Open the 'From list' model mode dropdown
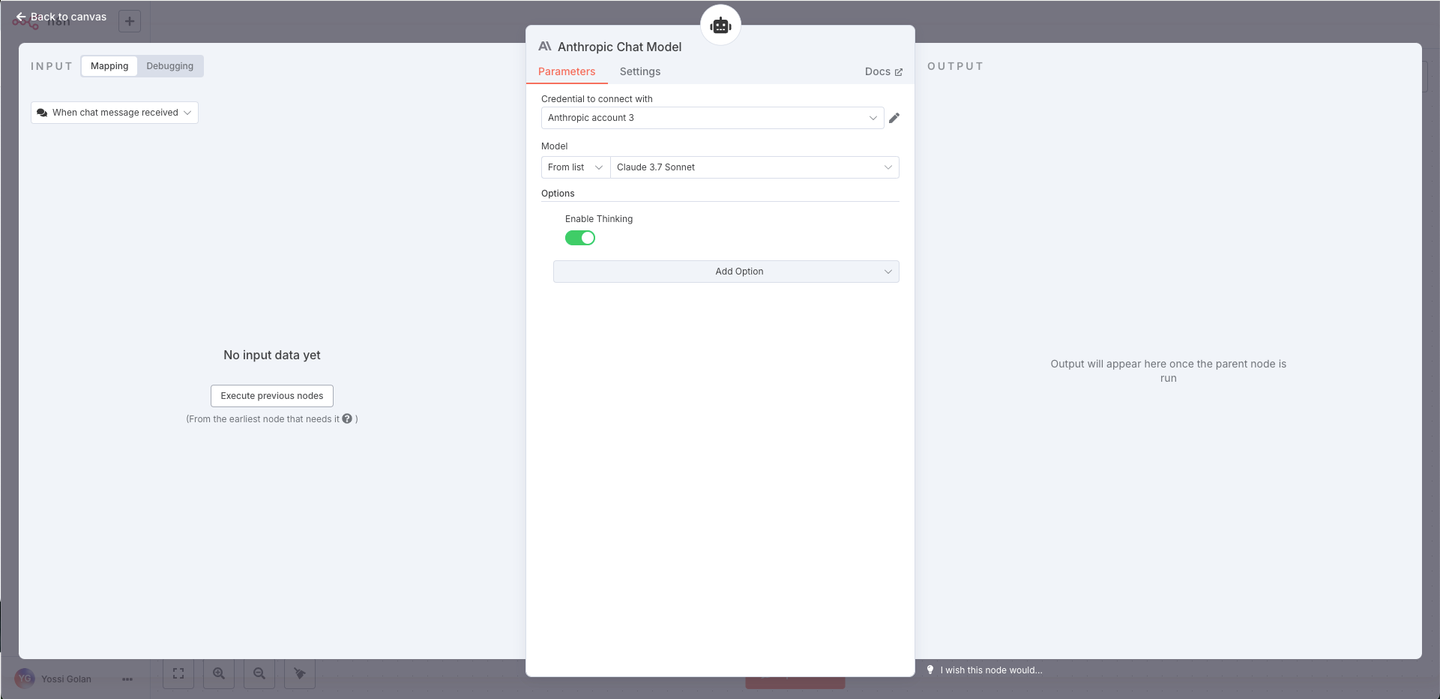 point(576,167)
